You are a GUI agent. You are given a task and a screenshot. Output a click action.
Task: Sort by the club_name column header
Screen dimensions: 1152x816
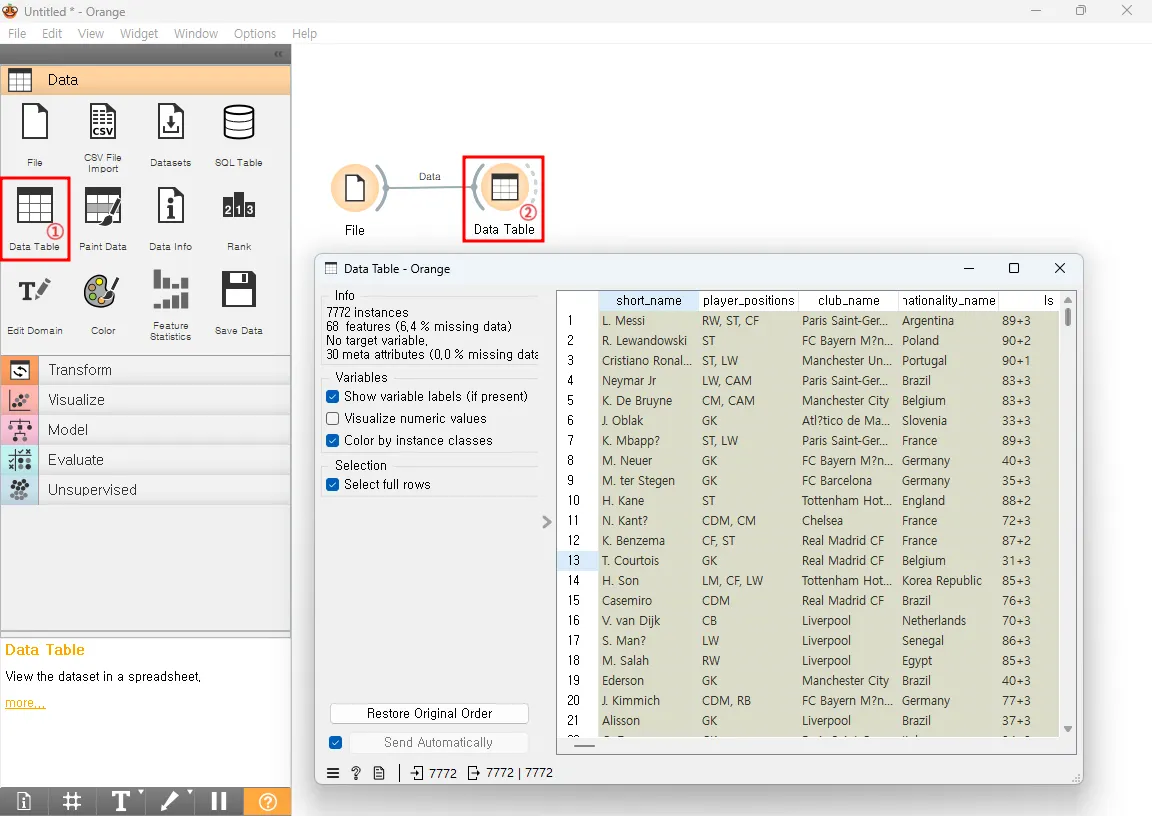coord(848,300)
